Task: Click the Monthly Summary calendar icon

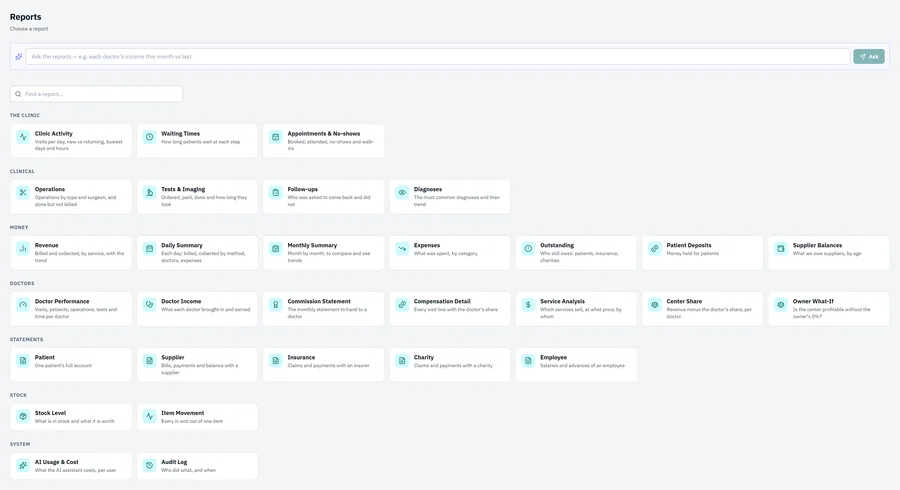Action: 276,248
